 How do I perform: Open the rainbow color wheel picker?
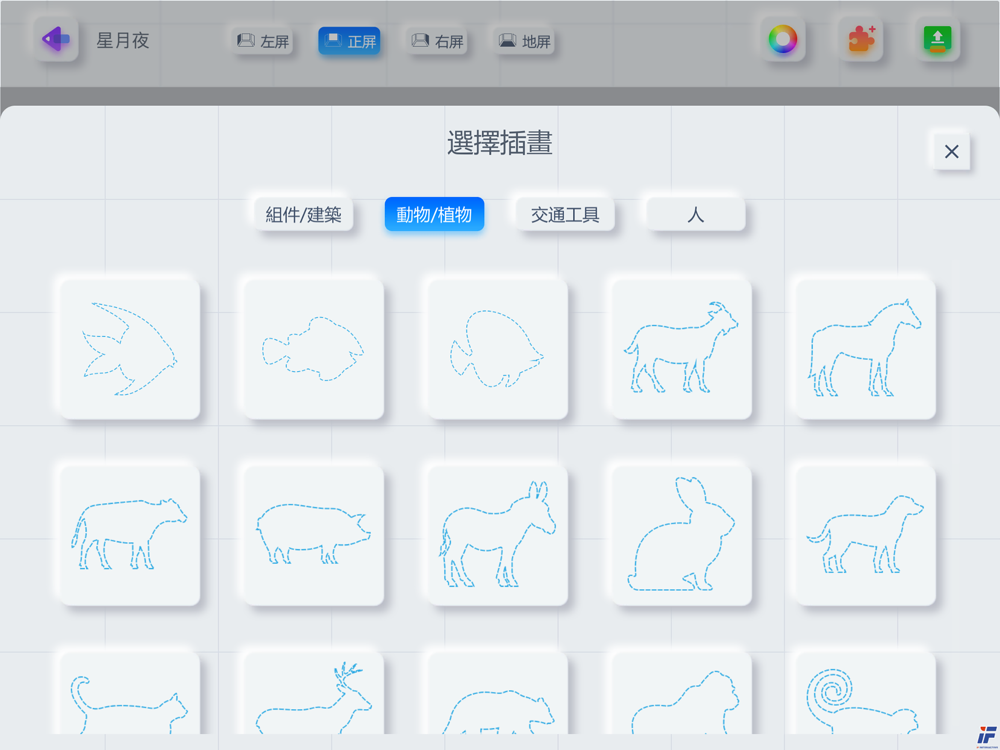pos(783,40)
